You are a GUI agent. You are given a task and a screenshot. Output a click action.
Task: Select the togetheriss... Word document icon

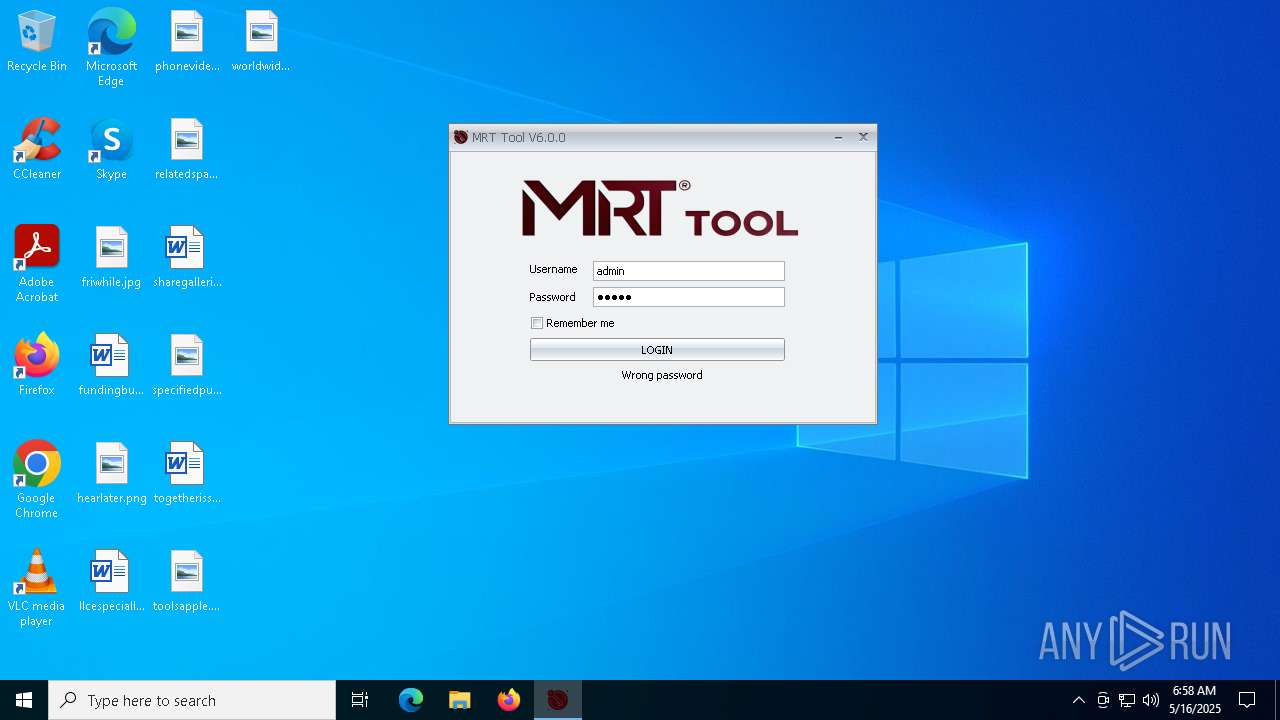click(187, 474)
